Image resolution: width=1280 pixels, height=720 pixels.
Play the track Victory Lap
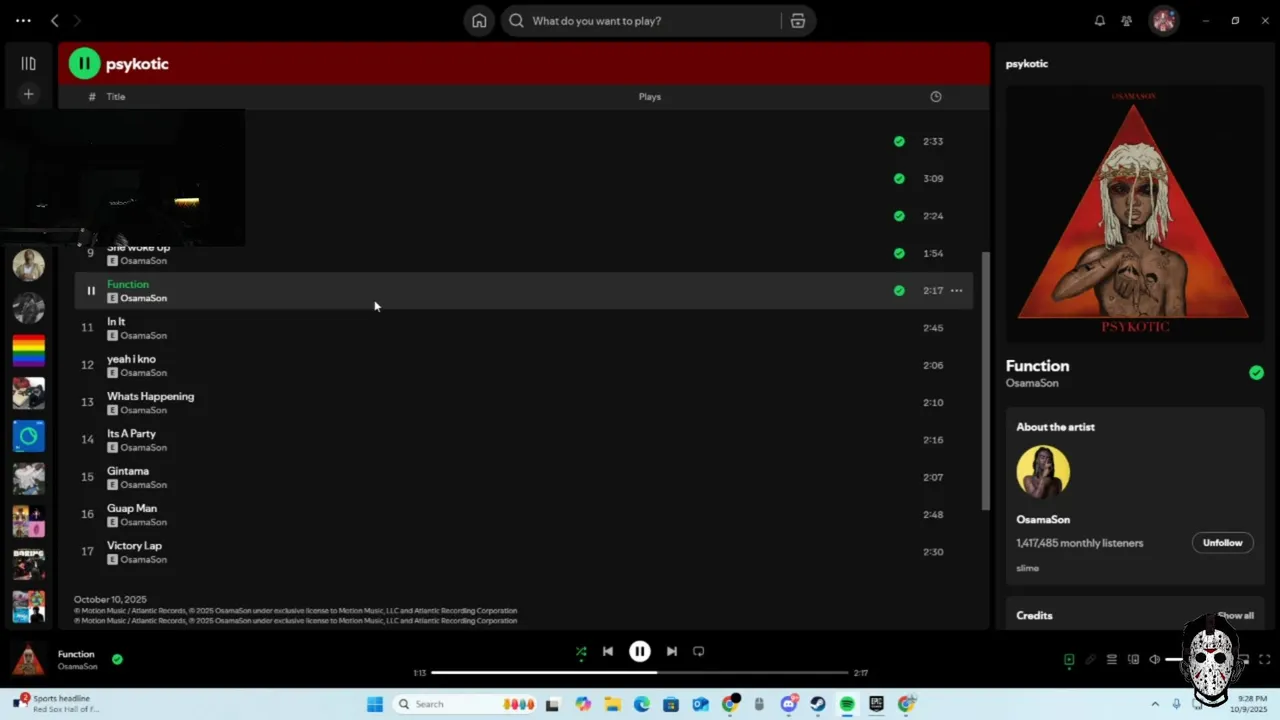point(134,546)
